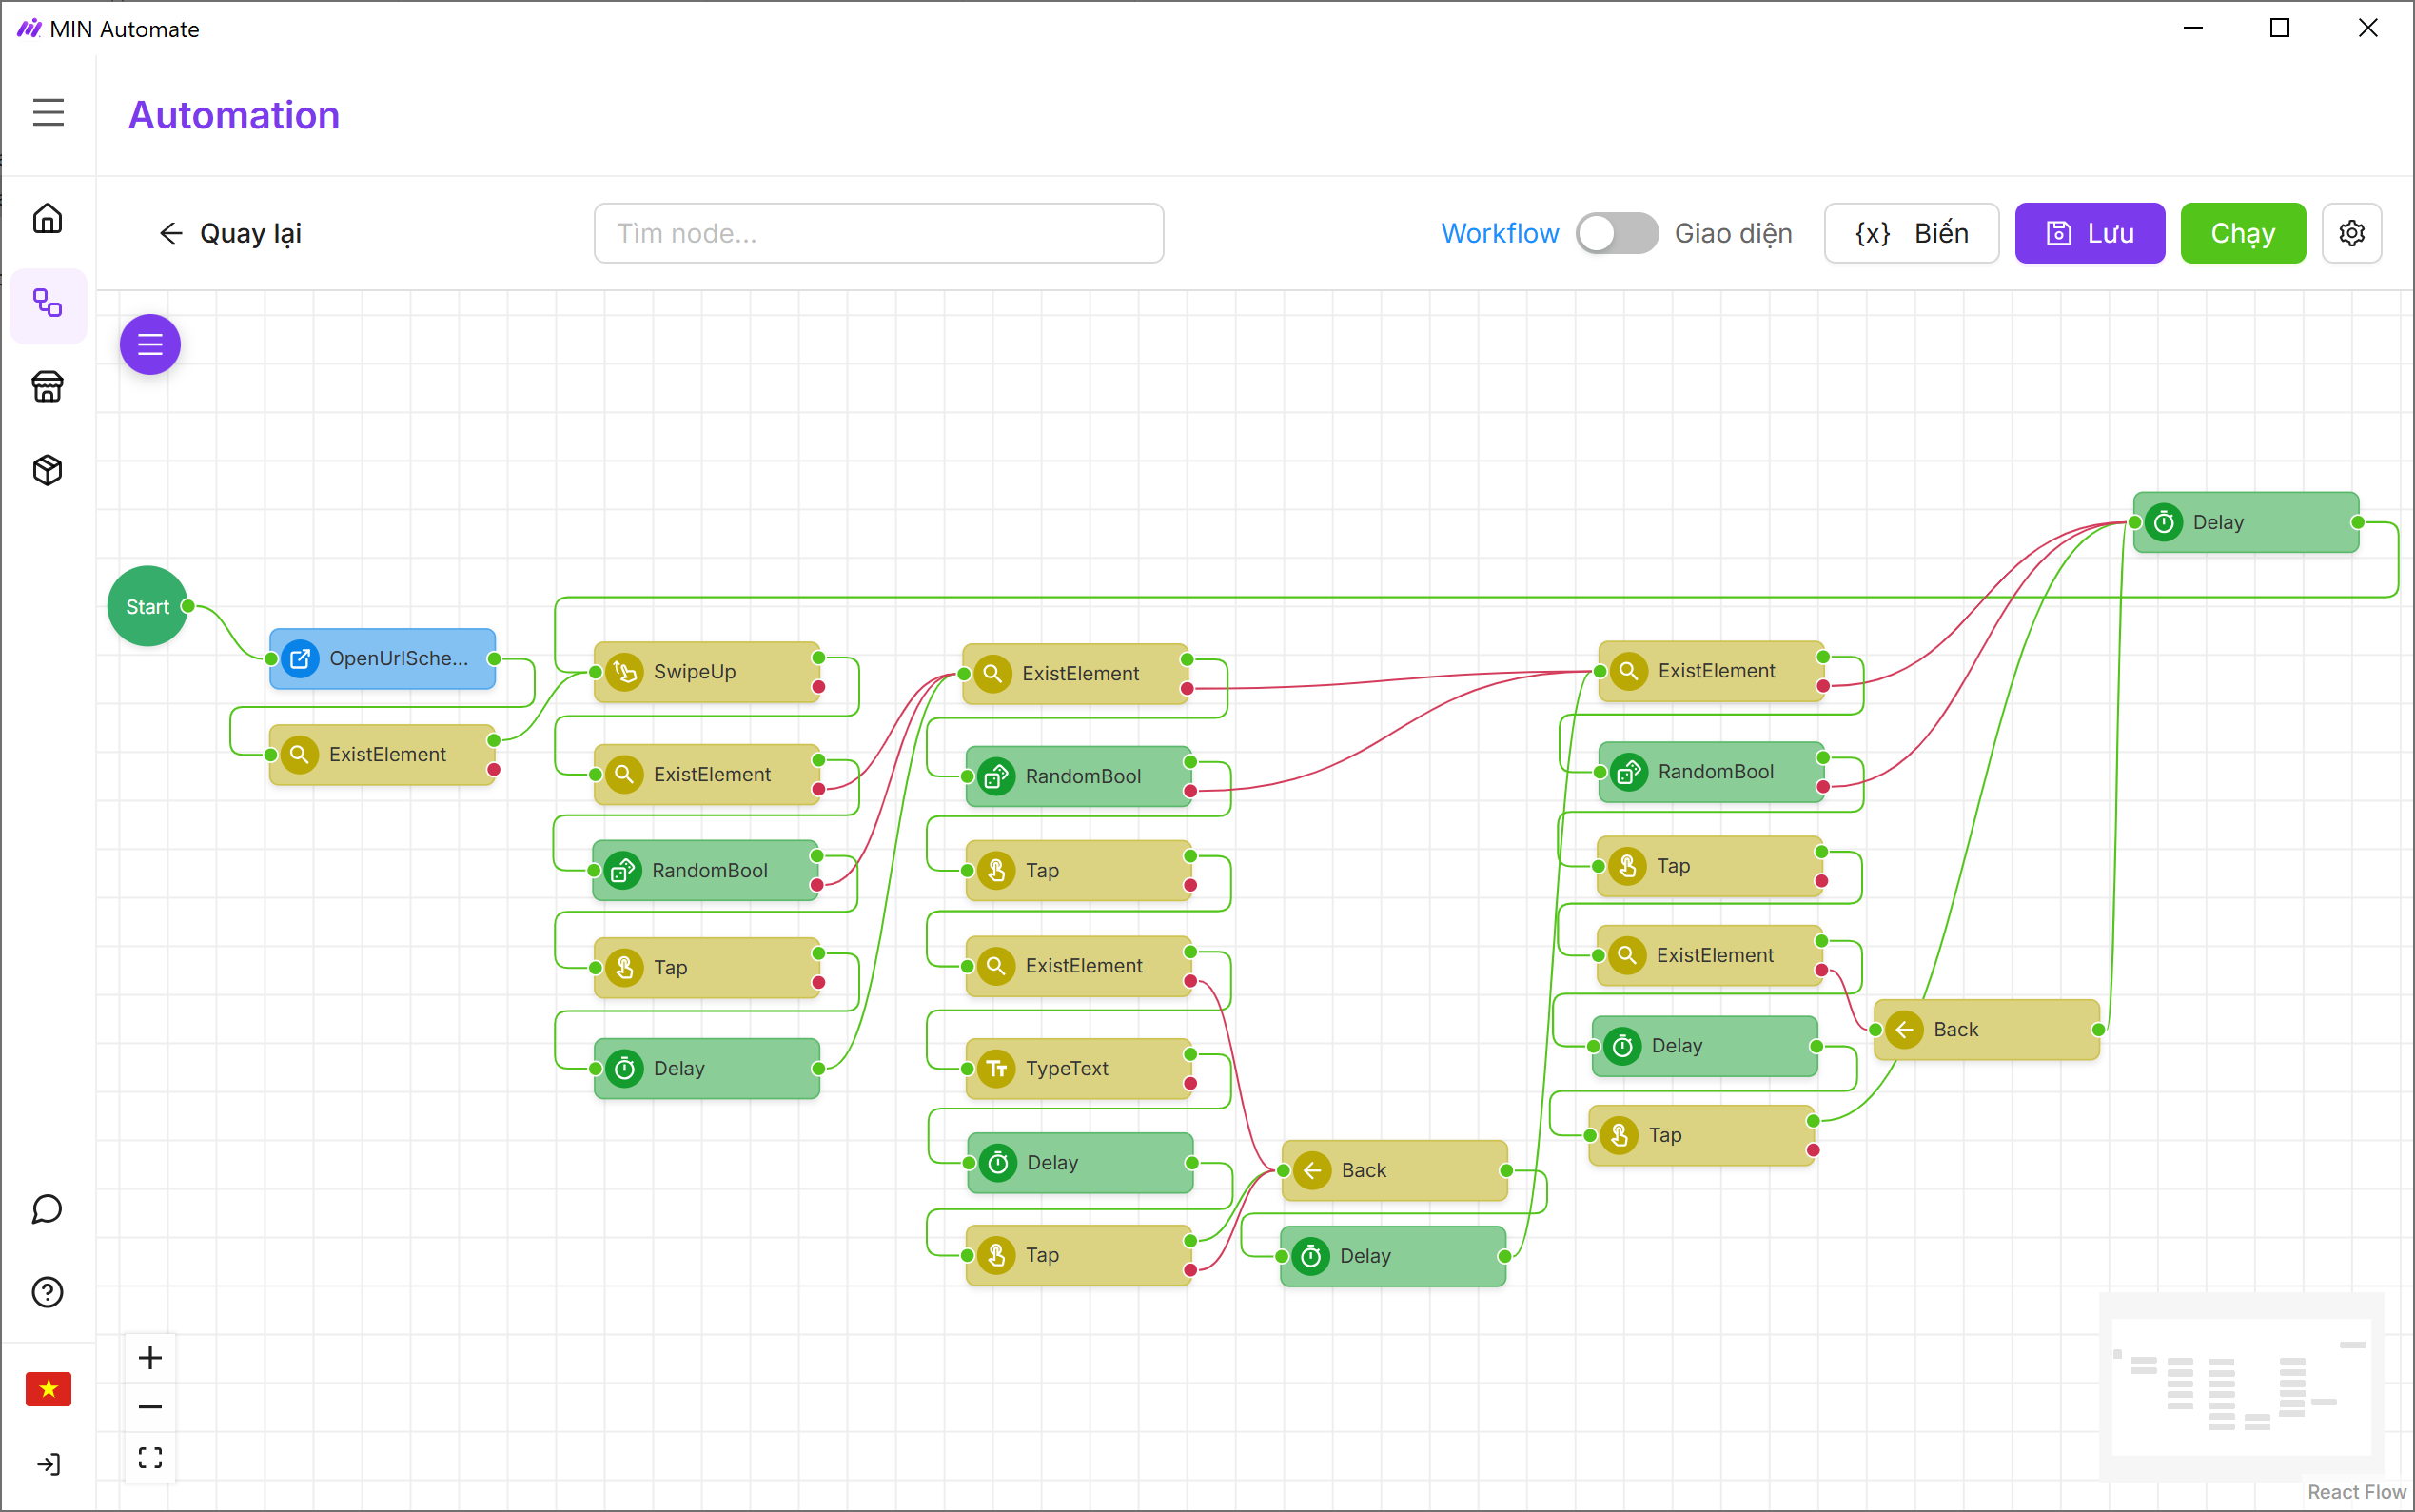Open the chat bubble sidebar icon
Viewport: 2415px width, 1512px height.
coord(47,1209)
